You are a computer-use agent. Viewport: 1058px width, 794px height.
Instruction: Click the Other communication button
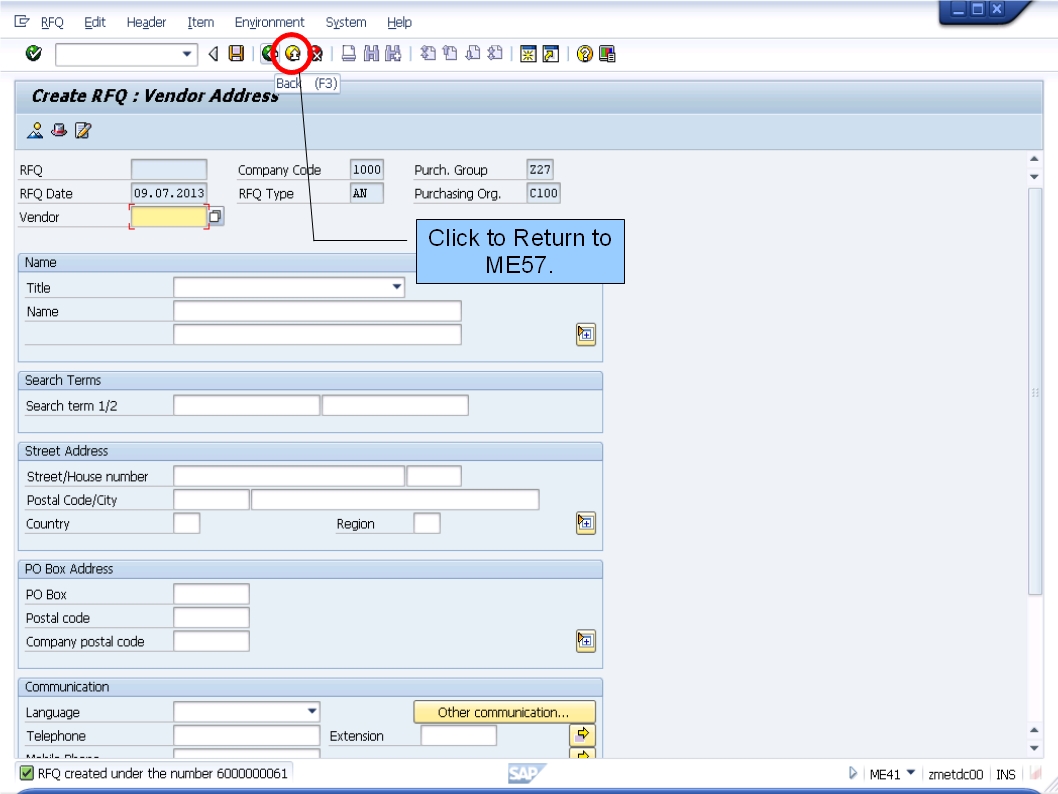pos(504,711)
